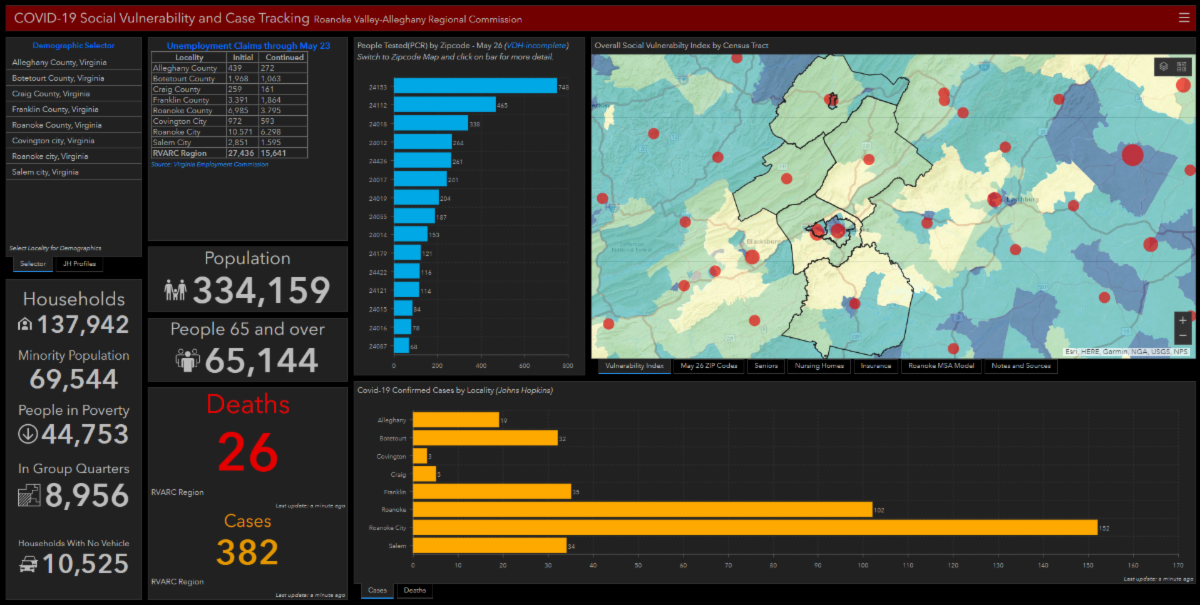Viewport: 1200px width, 605px height.
Task: Open the Insurance map tab
Action: point(875,366)
